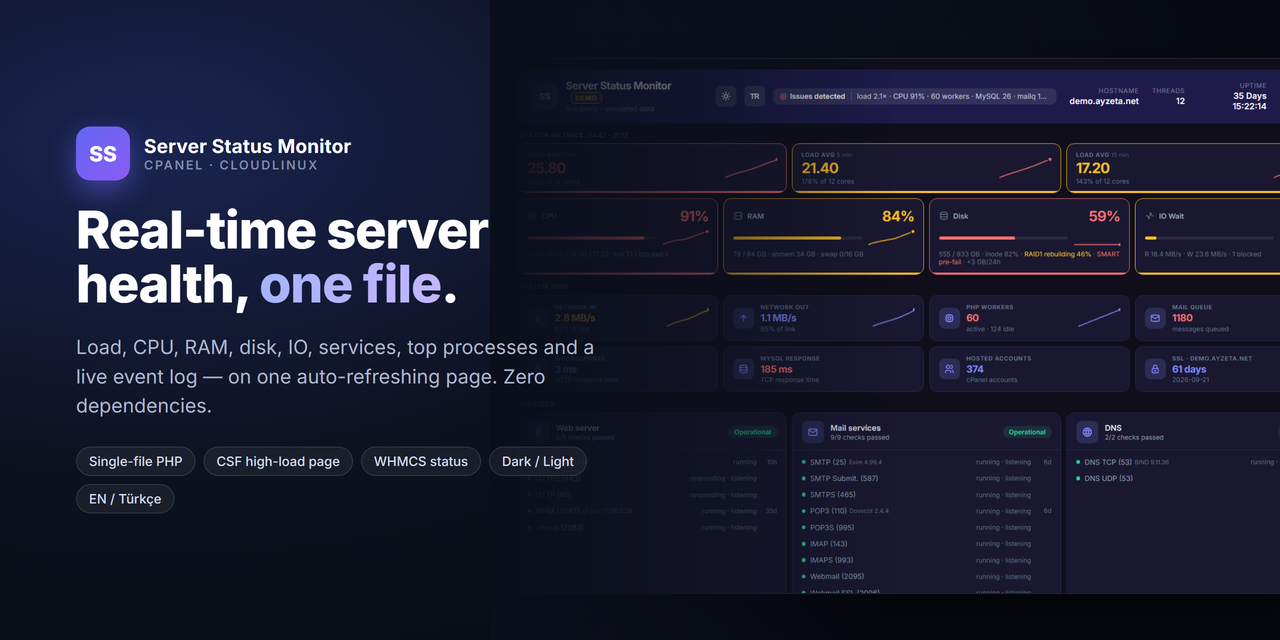Click the IO Wait pulse icon
The width and height of the screenshot is (1280, 640).
[x=1150, y=216]
